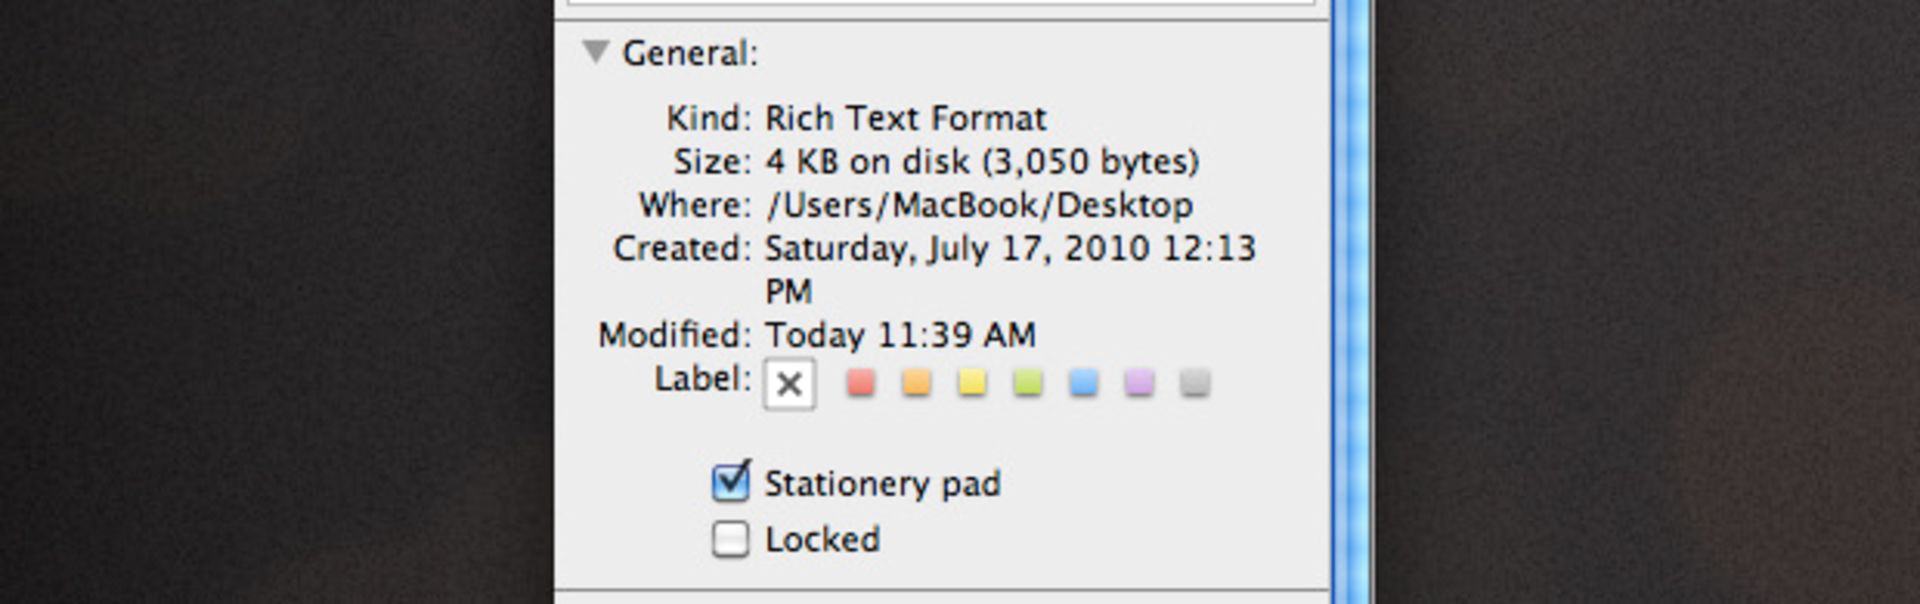
Task: Select the Rich Text Format kind text
Action: click(x=906, y=118)
